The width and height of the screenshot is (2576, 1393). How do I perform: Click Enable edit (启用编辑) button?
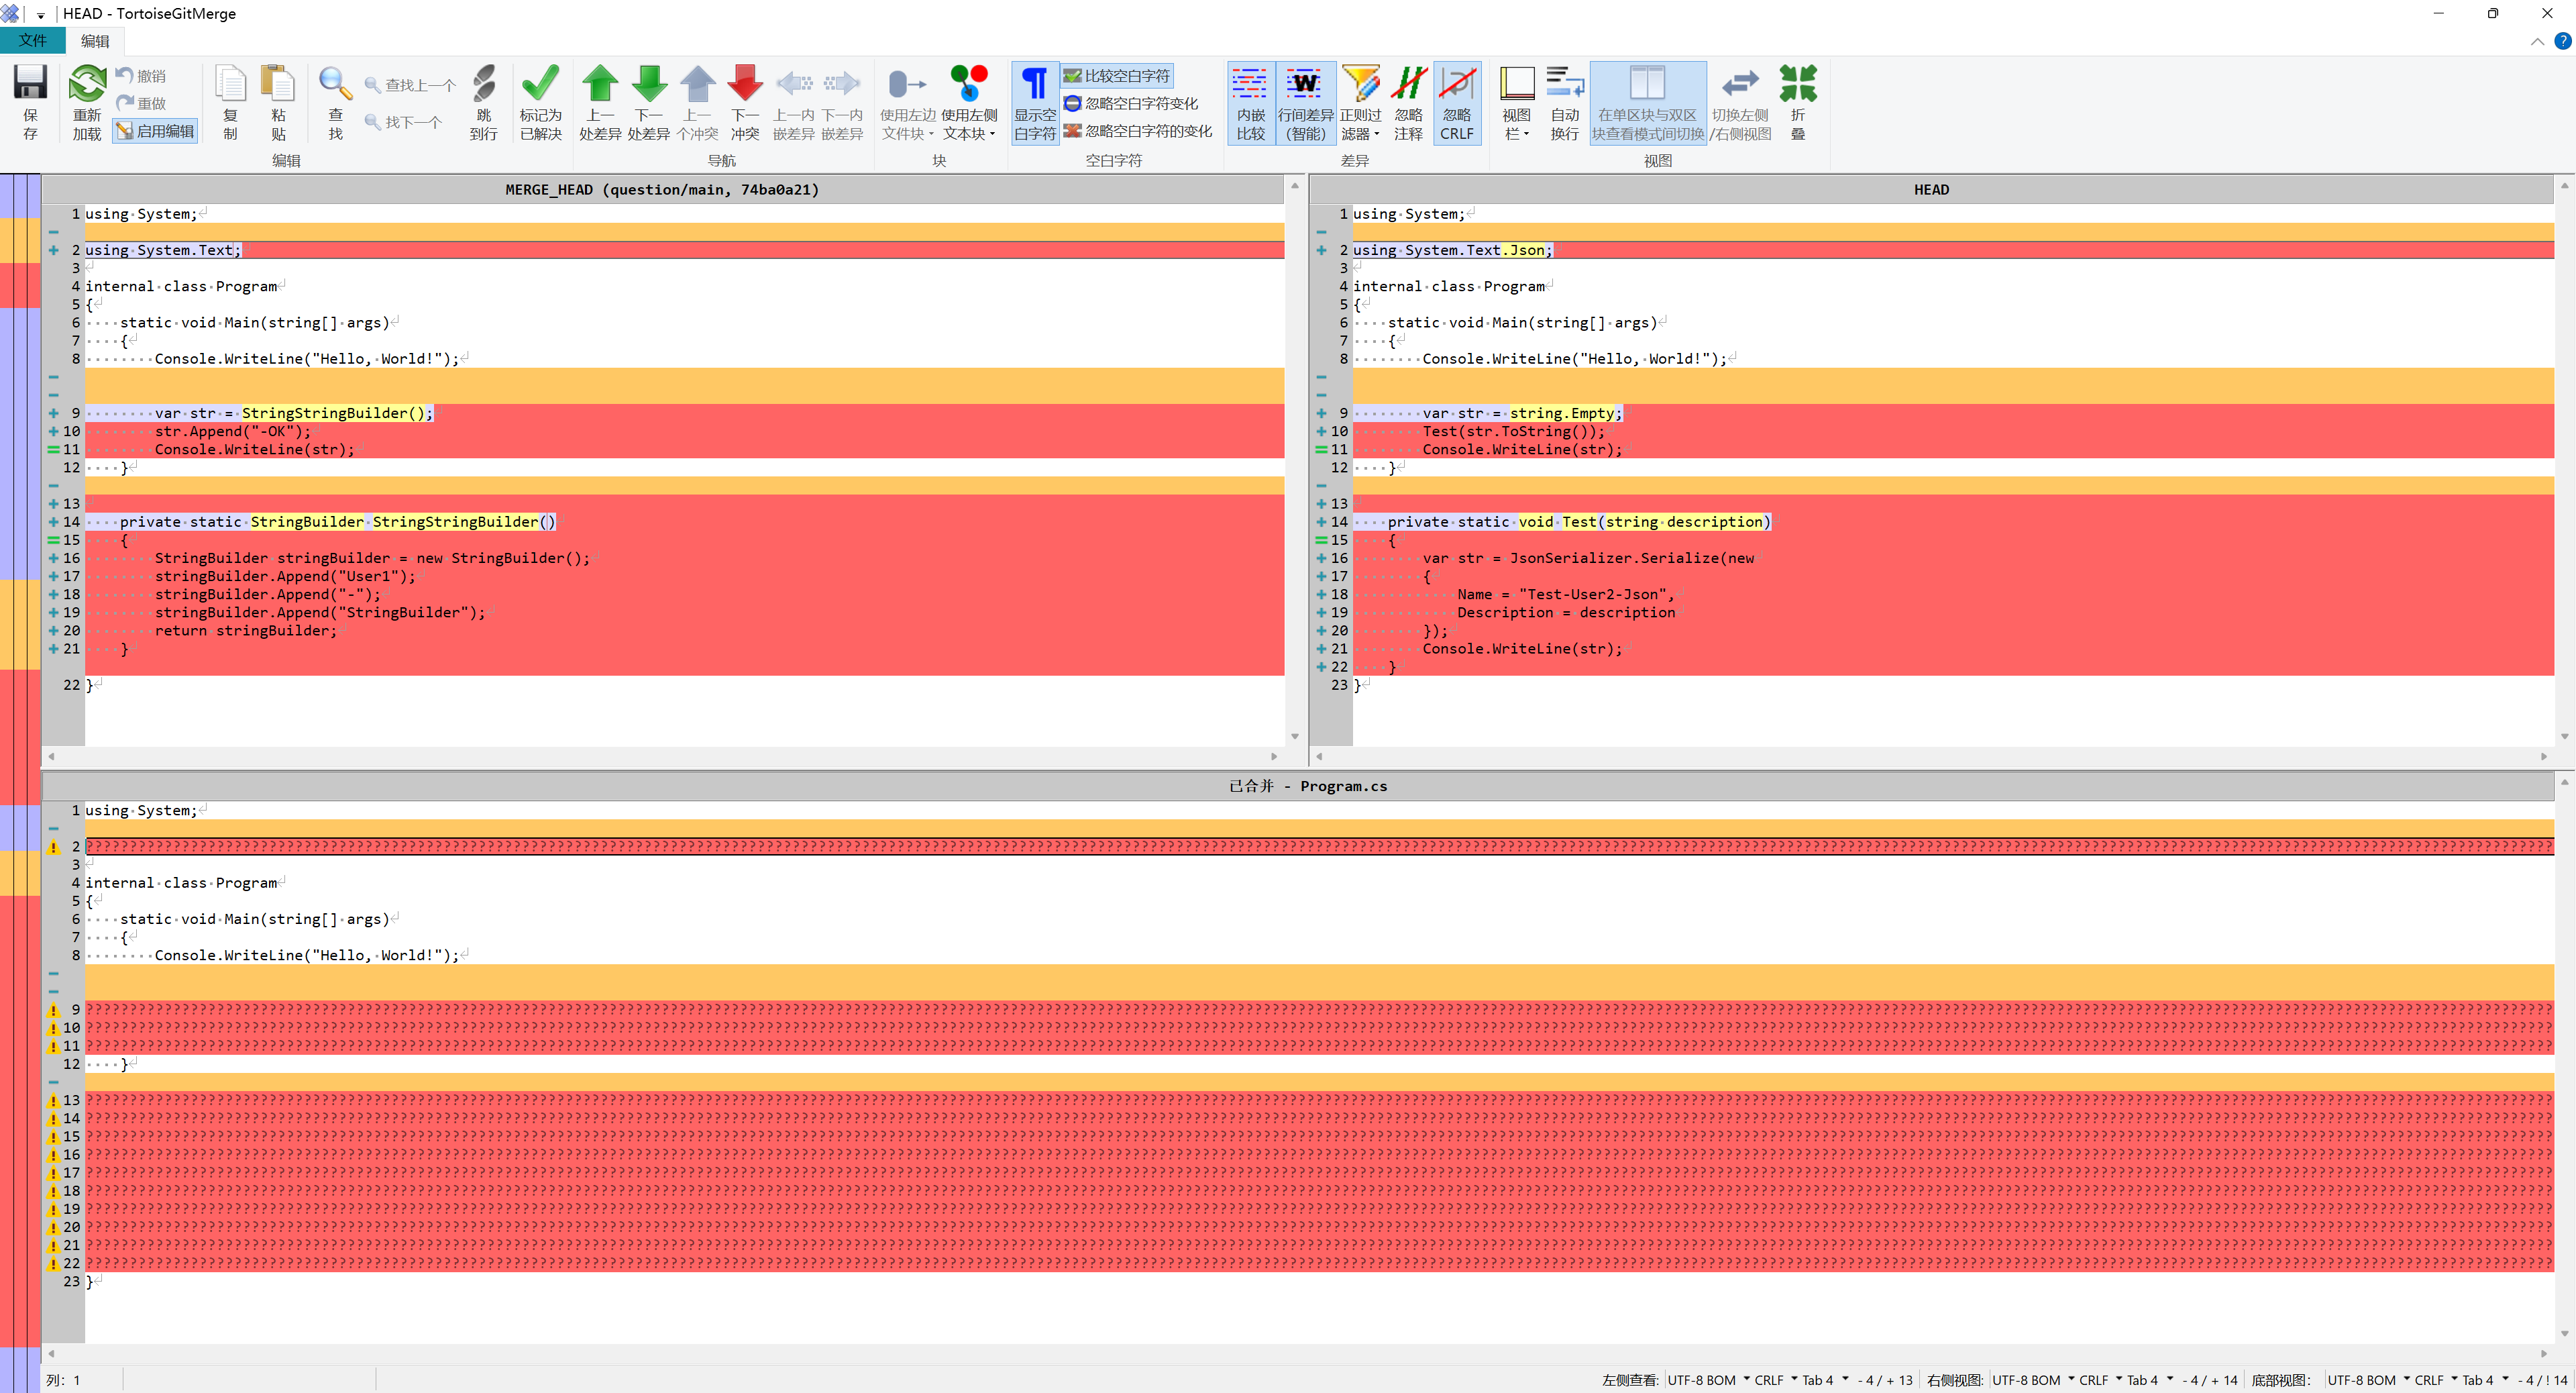(x=155, y=131)
